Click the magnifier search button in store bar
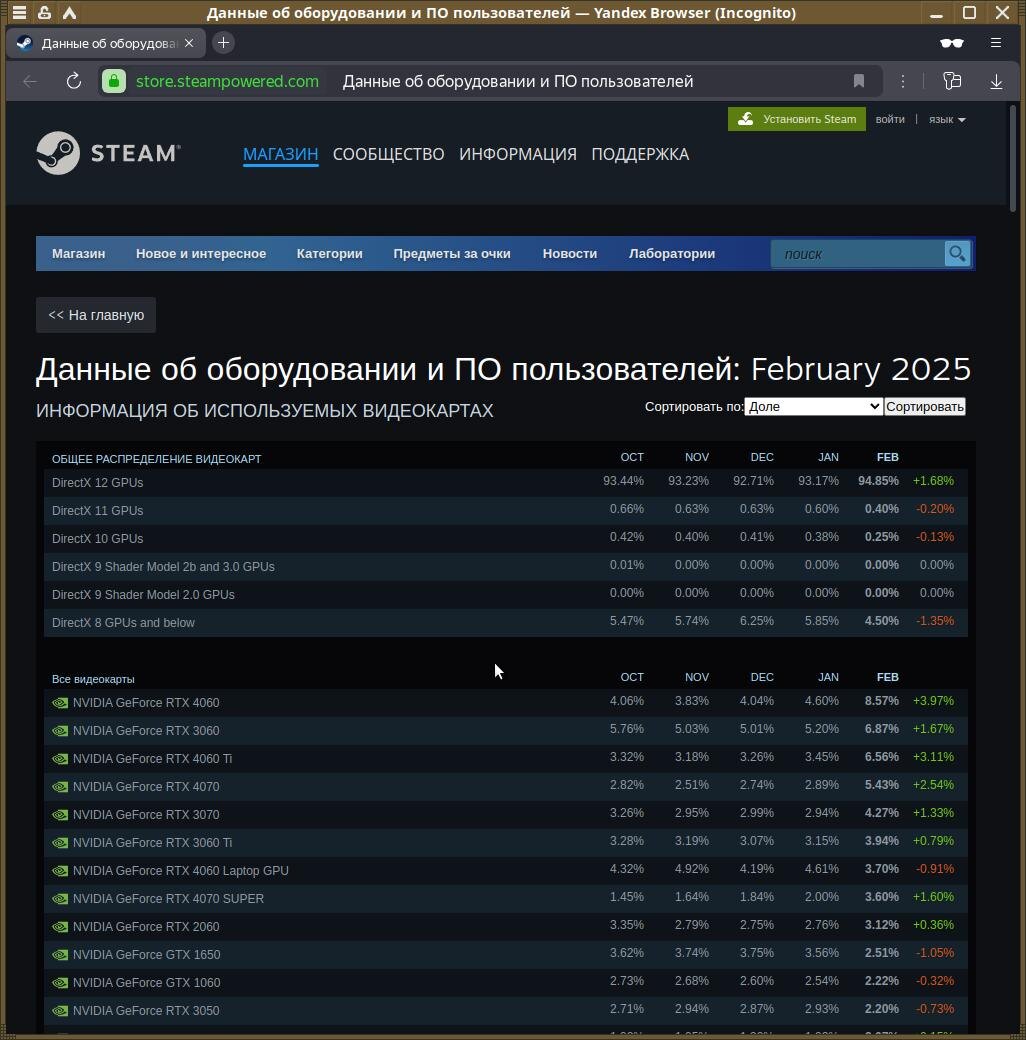 pos(957,253)
